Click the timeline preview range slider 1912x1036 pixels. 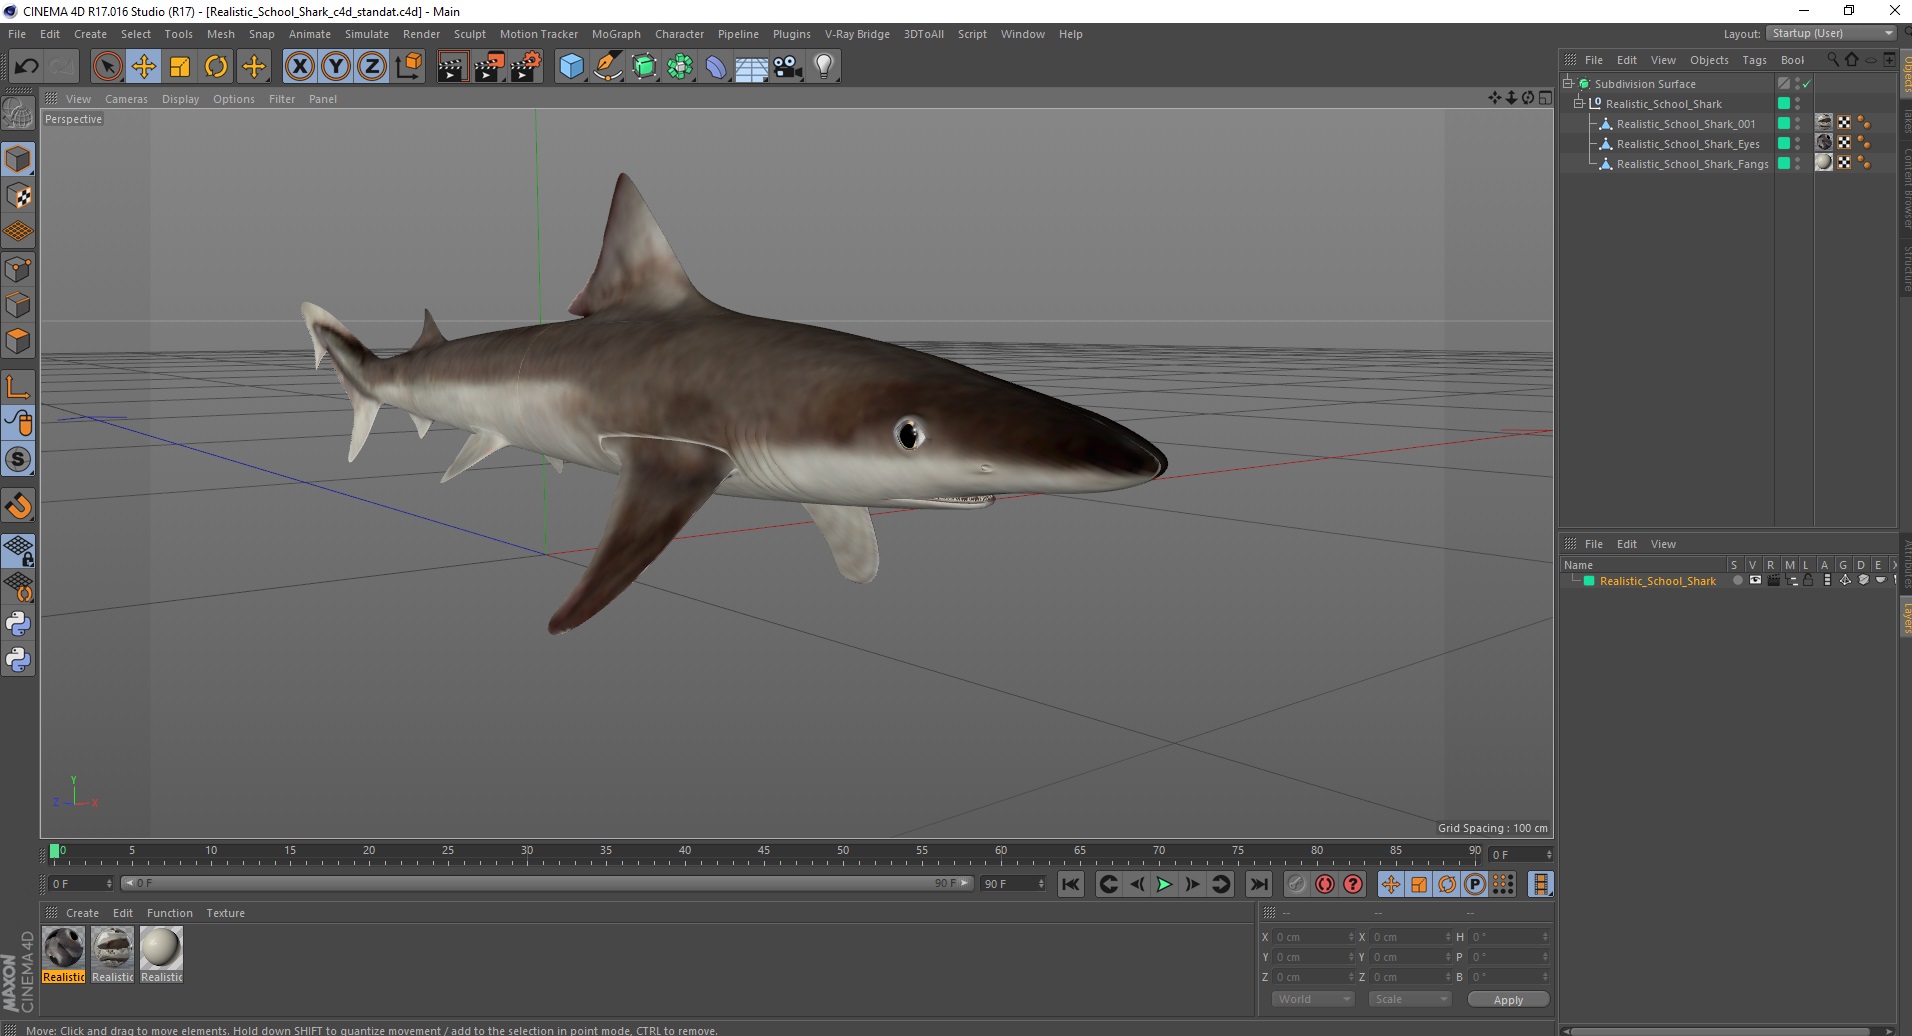tap(546, 883)
